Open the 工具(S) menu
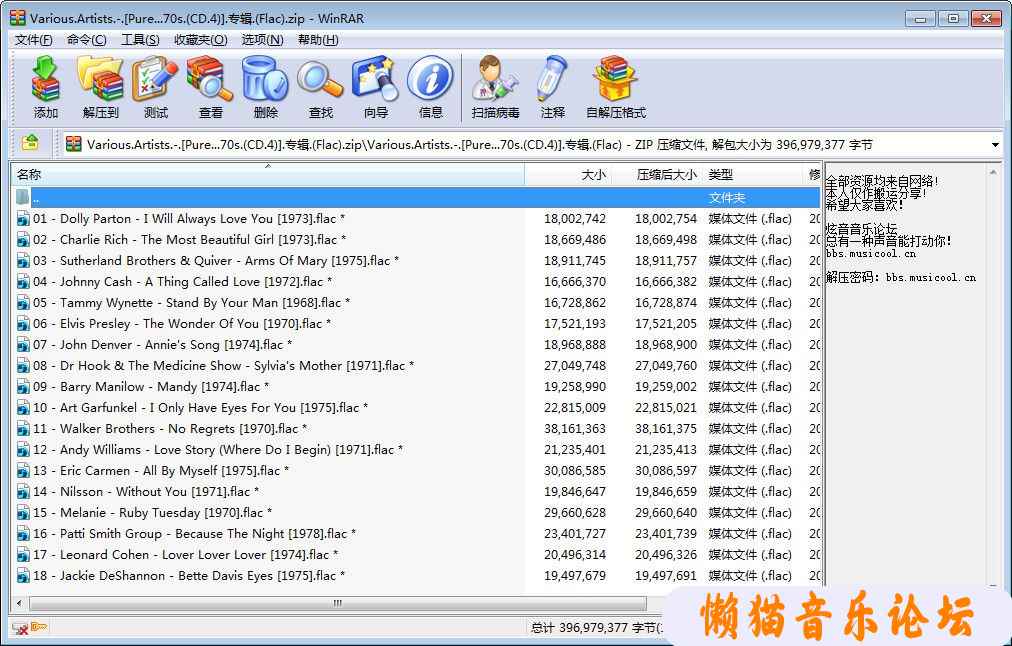Screen dimensions: 1012x646 pos(141,40)
